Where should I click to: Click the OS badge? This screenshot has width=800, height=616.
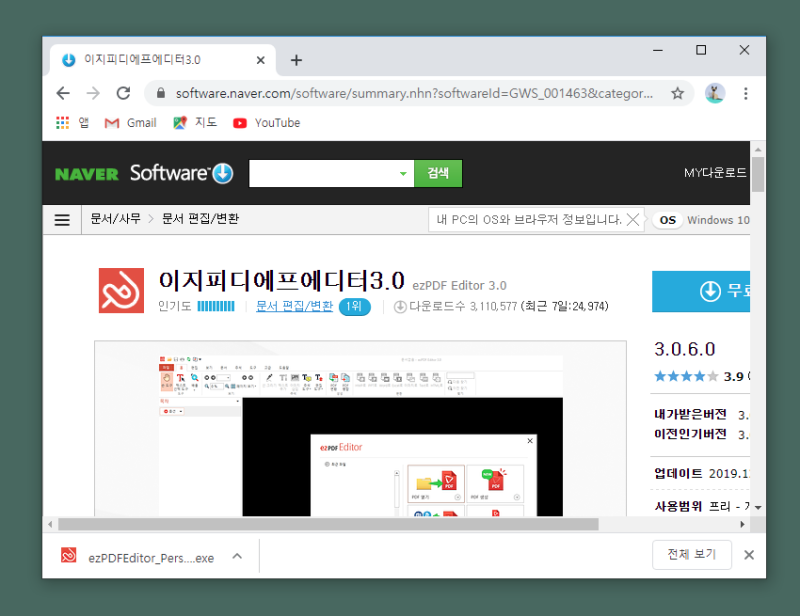coord(667,220)
